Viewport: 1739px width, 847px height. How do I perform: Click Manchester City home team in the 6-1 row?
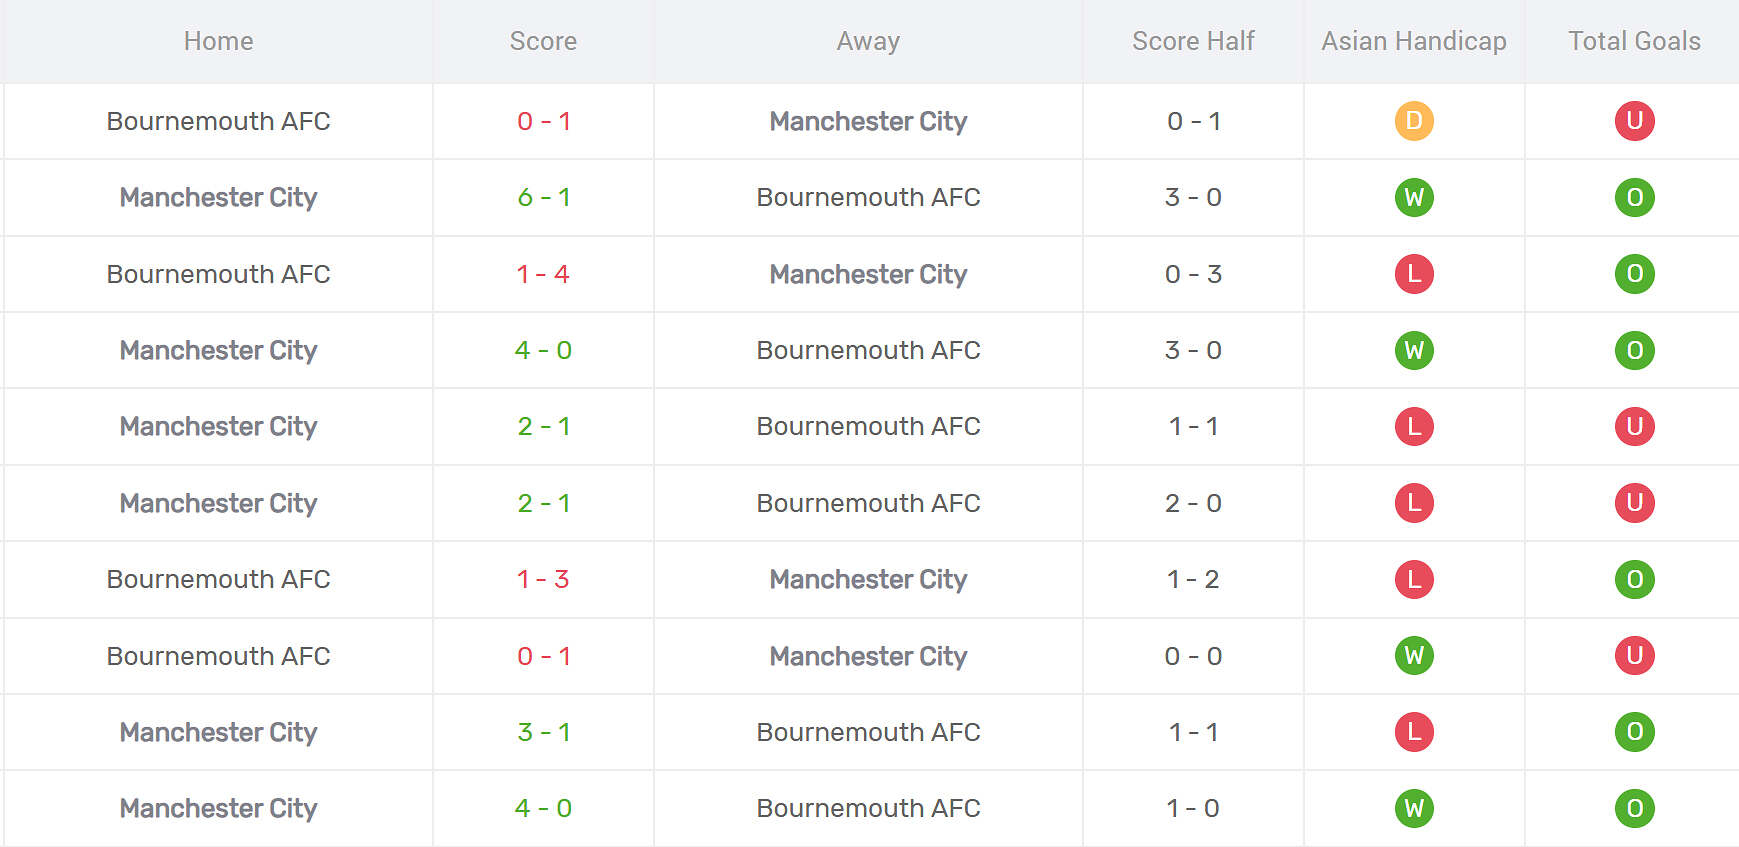218,197
